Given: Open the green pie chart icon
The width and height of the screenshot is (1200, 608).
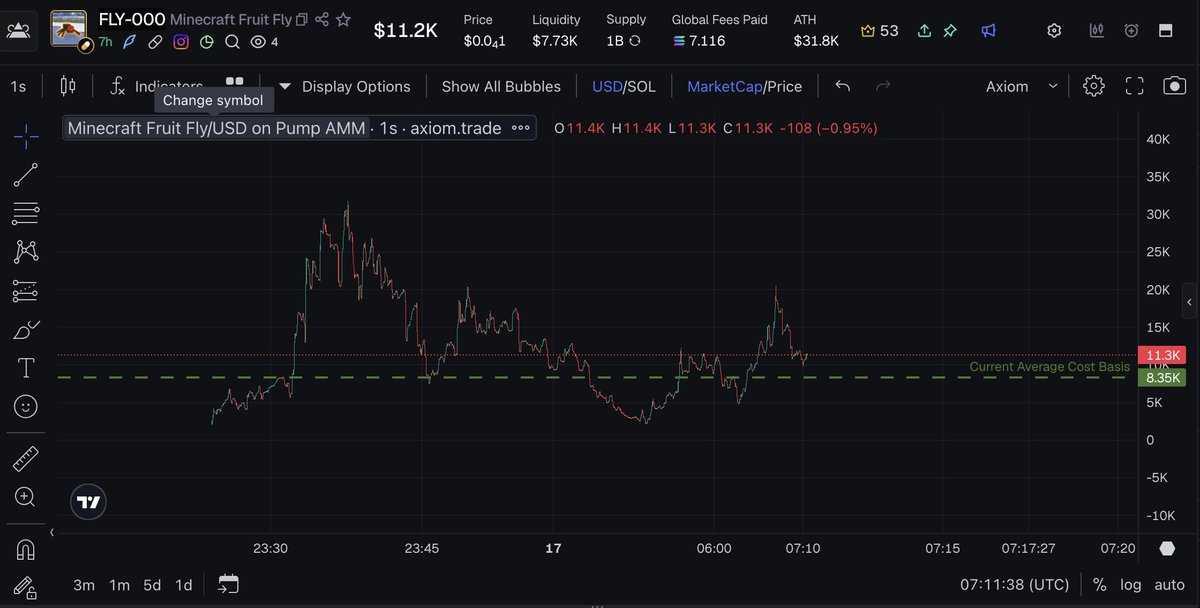Looking at the screenshot, I should 206,42.
